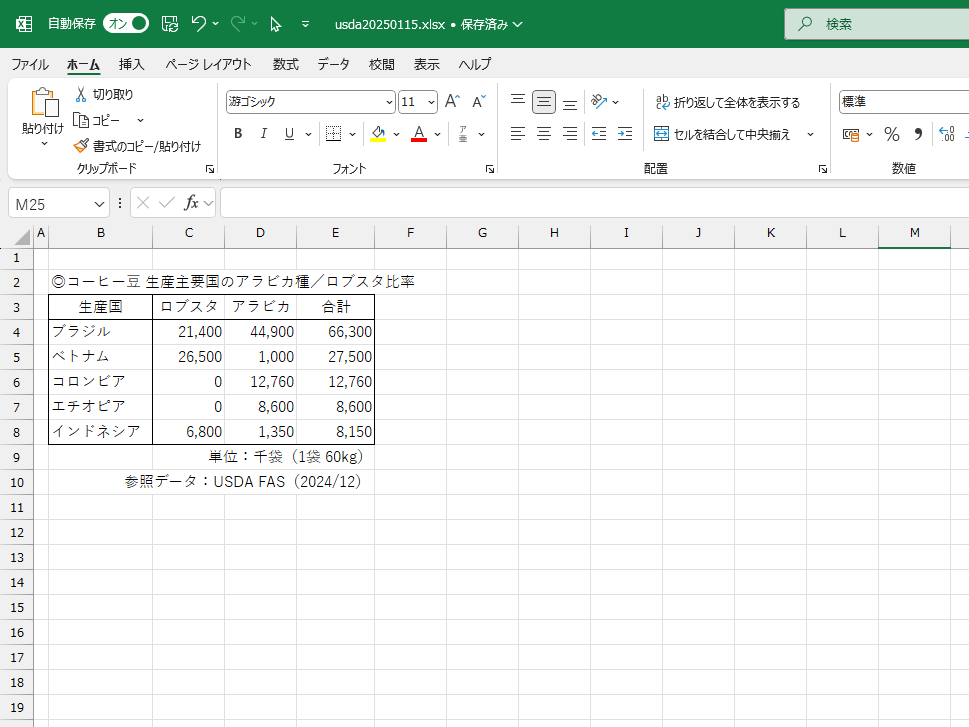This screenshot has height=727, width=969.
Task: Toggle Italic formatting
Action: pyautogui.click(x=264, y=134)
